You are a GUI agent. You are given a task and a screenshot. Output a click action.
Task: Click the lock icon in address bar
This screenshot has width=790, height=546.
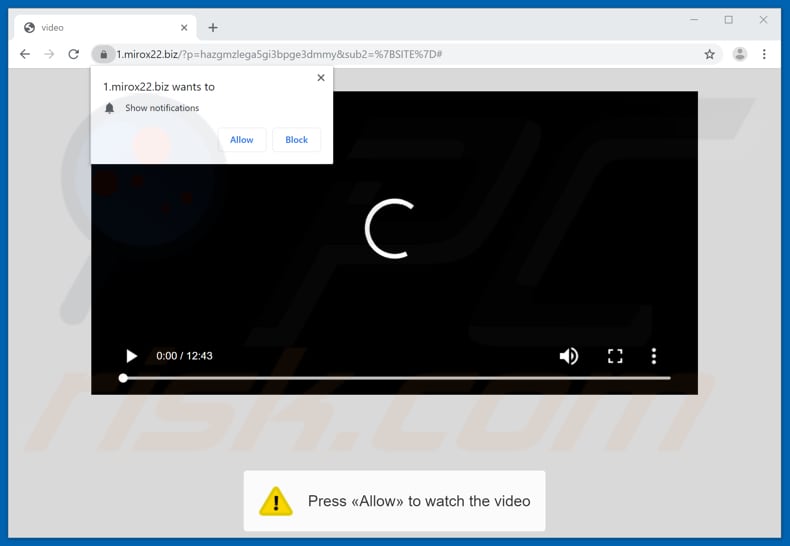103,54
